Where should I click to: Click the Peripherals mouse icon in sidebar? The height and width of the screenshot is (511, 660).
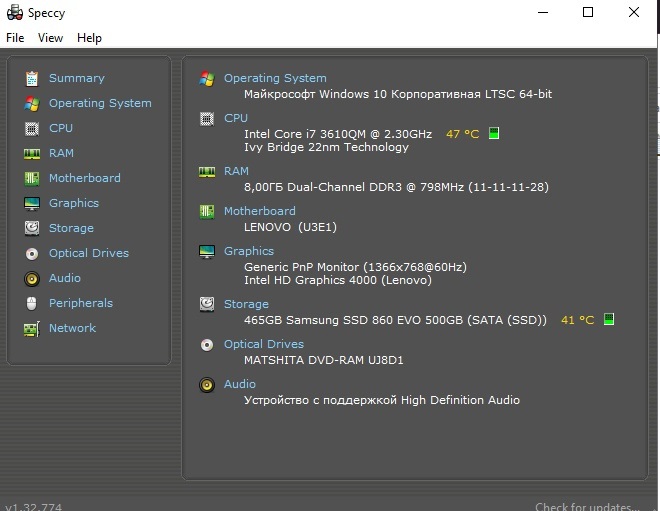[31, 303]
